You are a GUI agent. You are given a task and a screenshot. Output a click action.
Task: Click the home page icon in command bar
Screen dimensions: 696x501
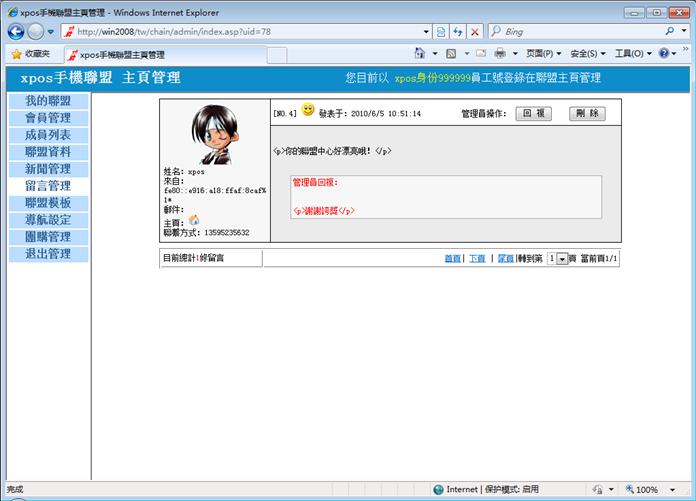coord(420,54)
